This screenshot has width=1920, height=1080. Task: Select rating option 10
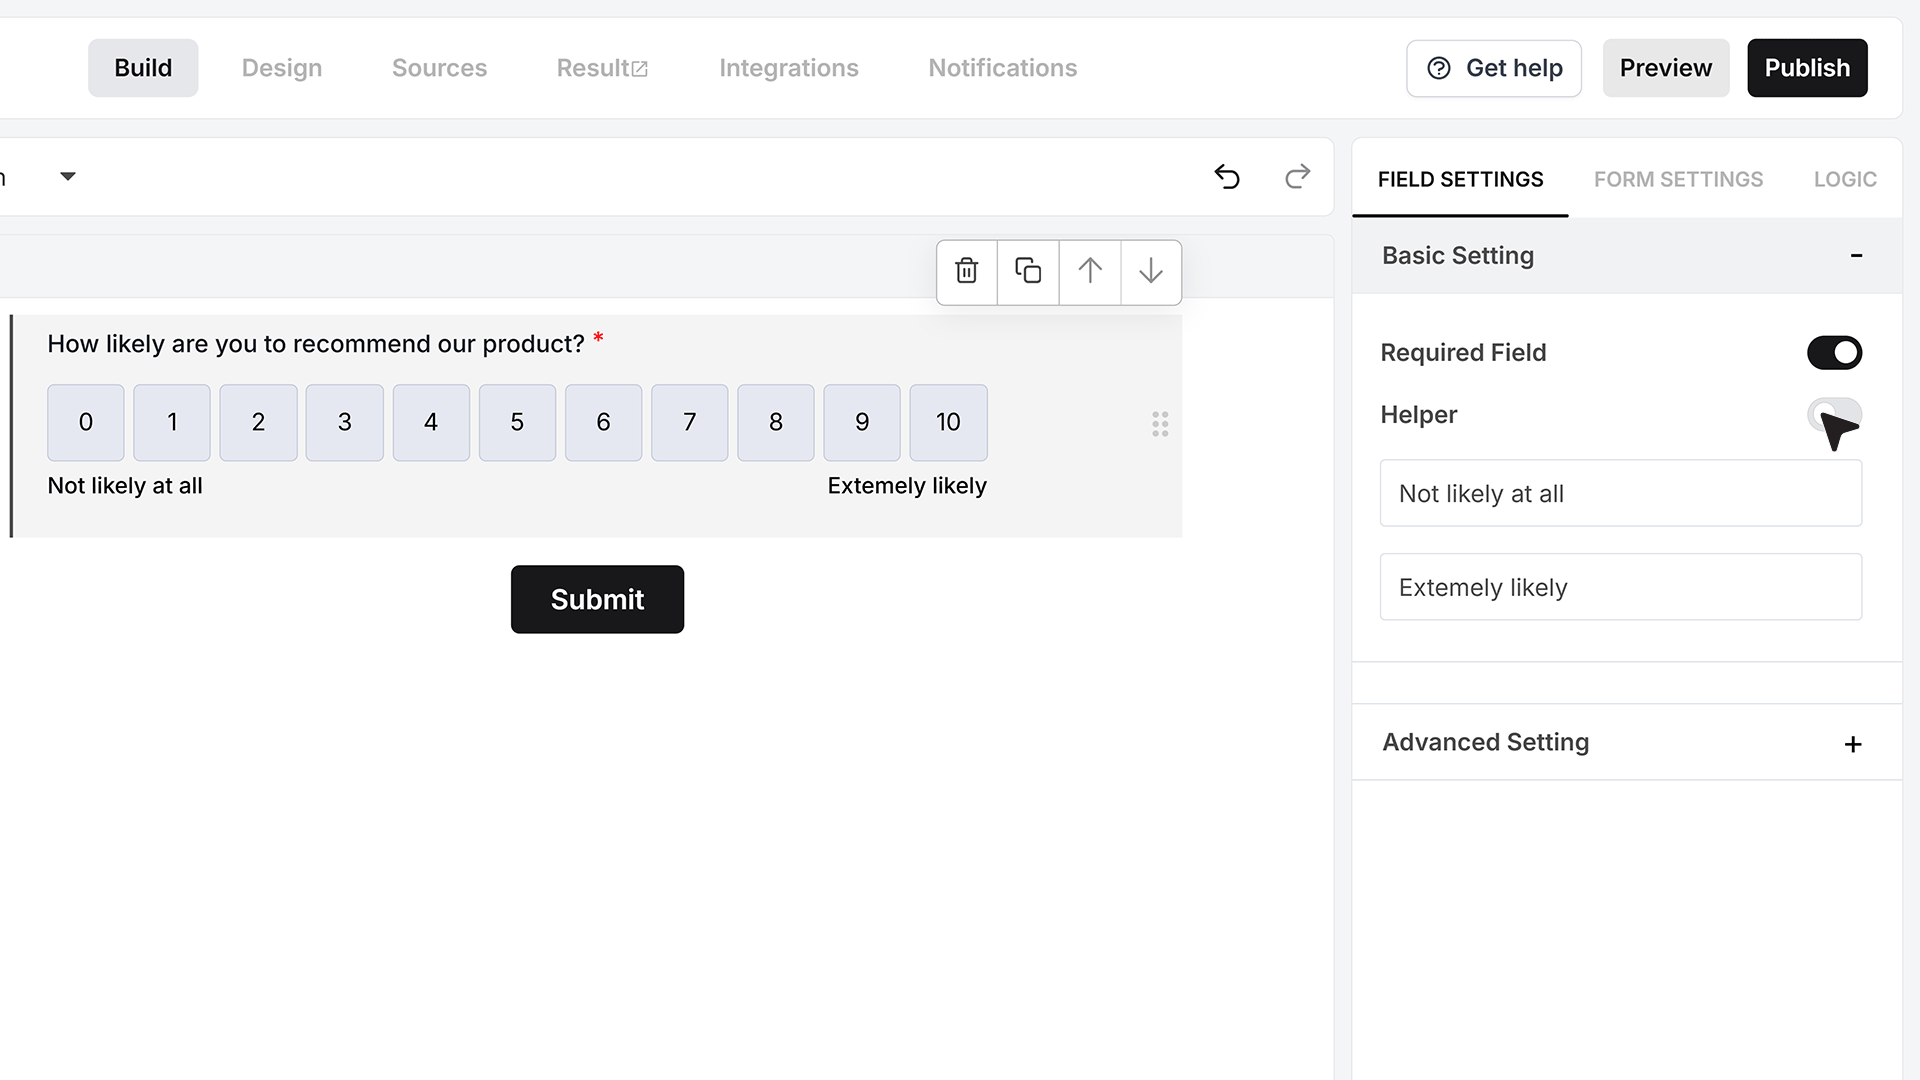click(x=948, y=423)
